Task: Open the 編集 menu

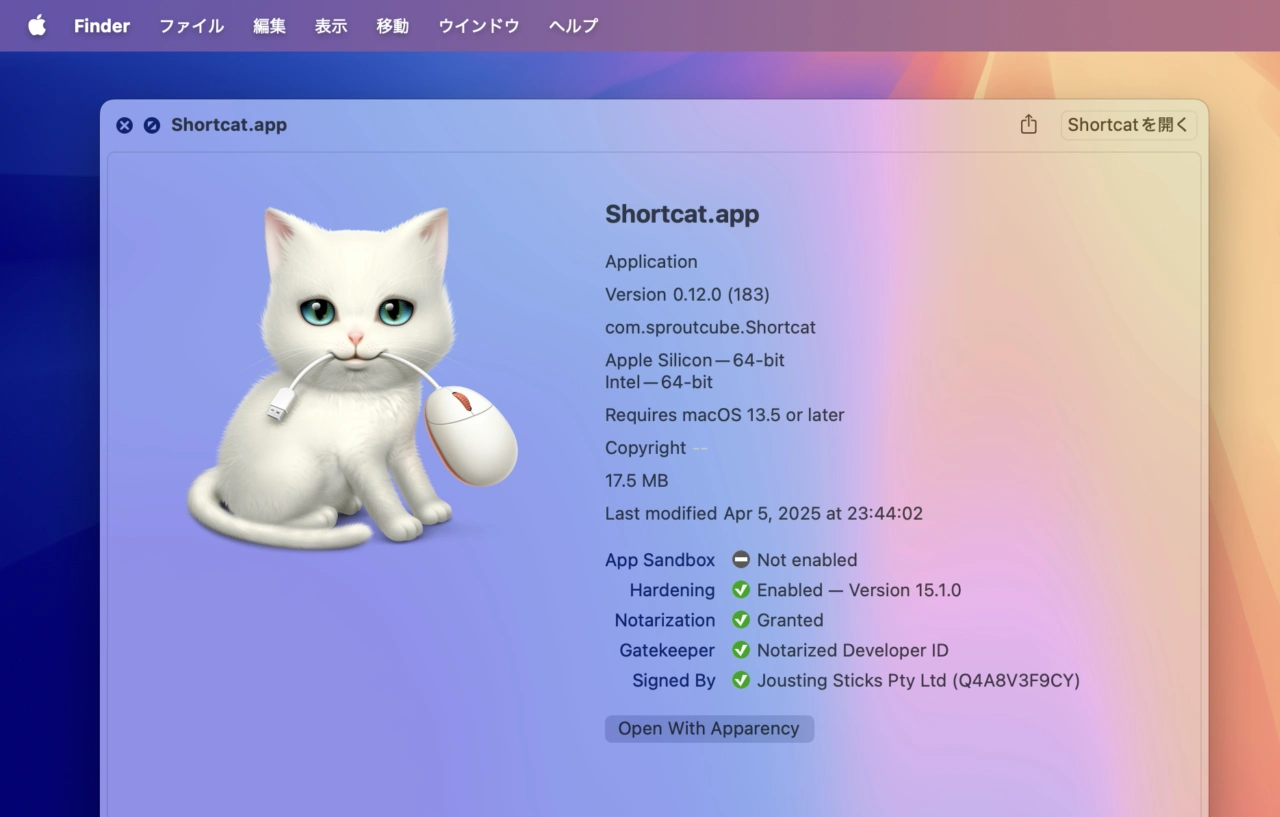Action: (x=269, y=26)
